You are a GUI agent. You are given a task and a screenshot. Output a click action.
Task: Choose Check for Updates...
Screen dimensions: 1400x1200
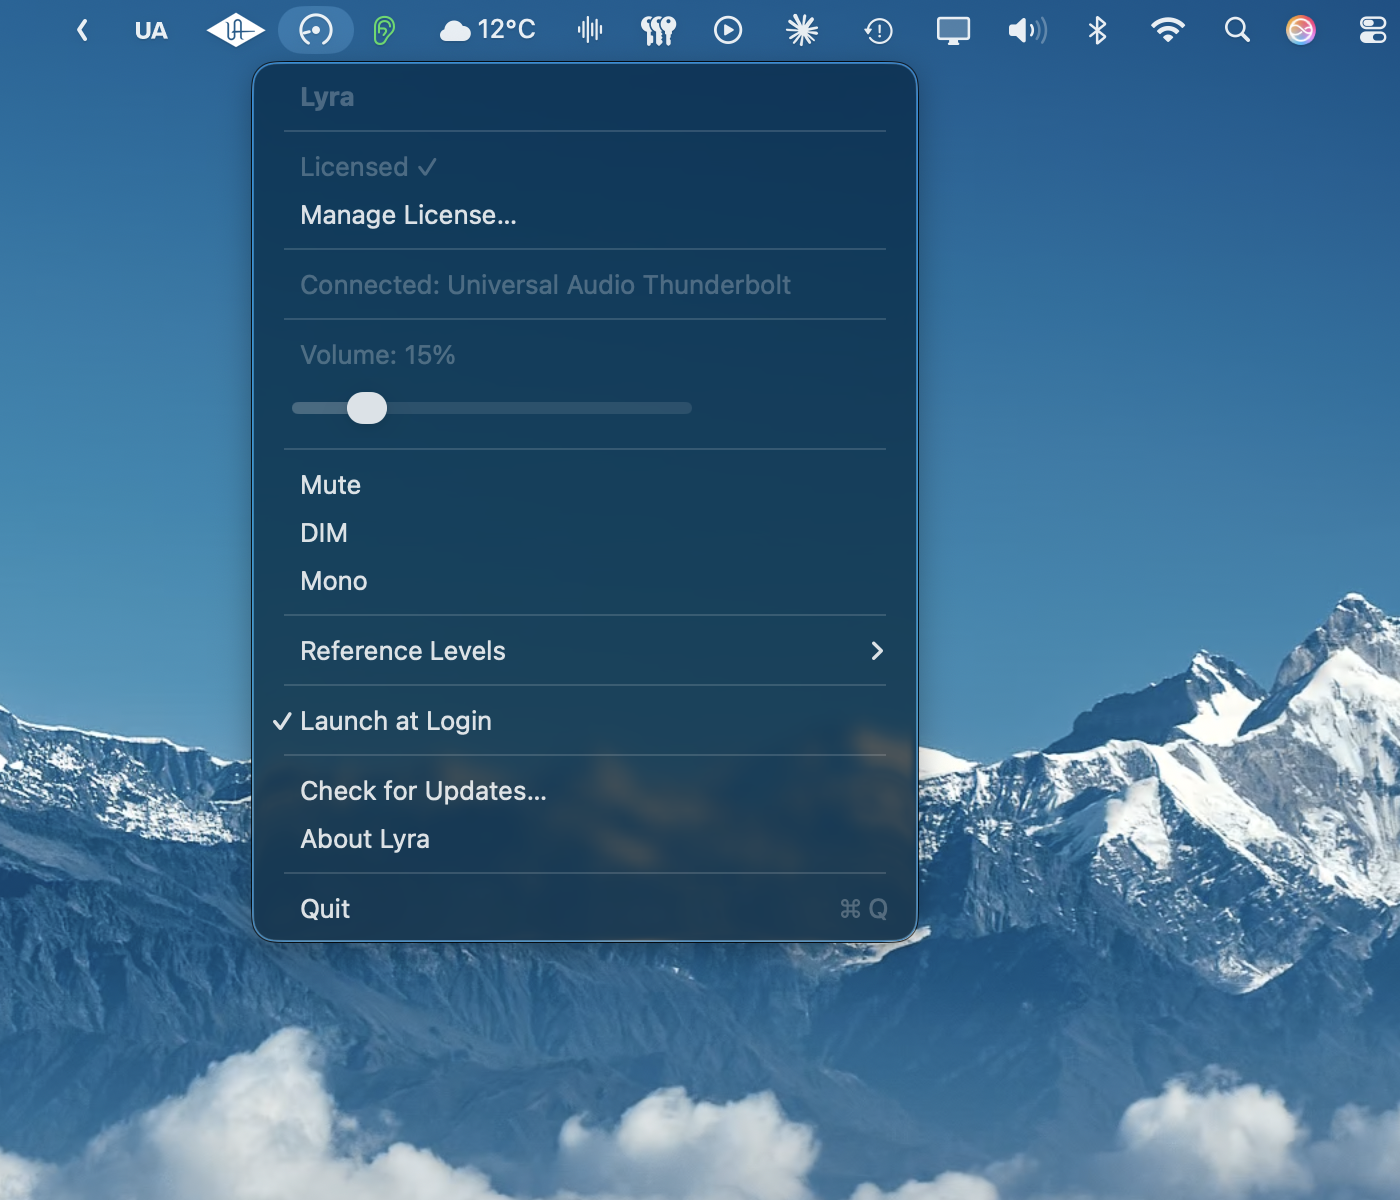tap(585, 791)
